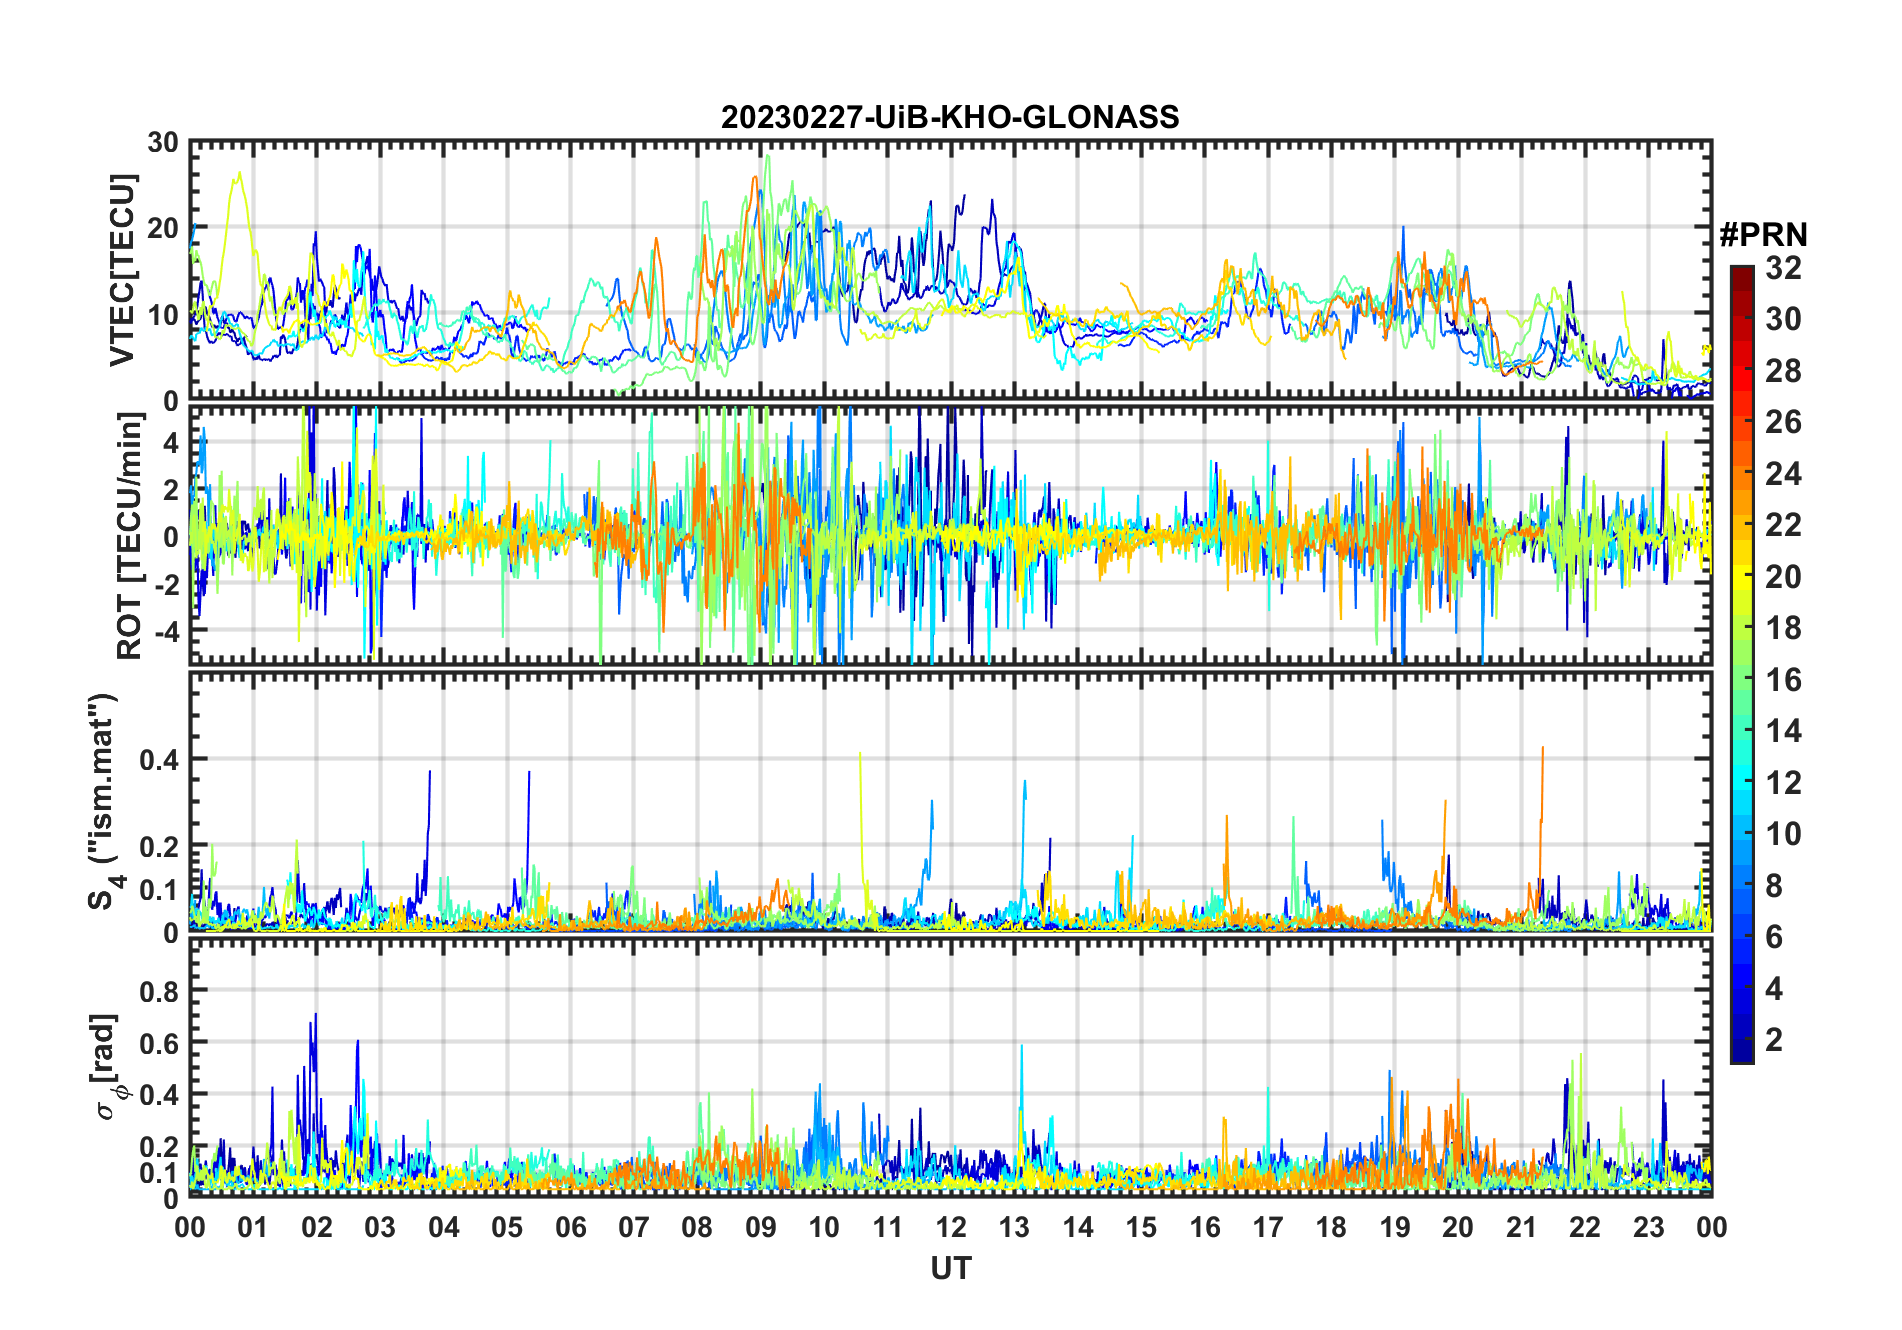Click colorbar tick label 32
The image size is (1902, 1330).
pyautogui.click(x=1783, y=268)
